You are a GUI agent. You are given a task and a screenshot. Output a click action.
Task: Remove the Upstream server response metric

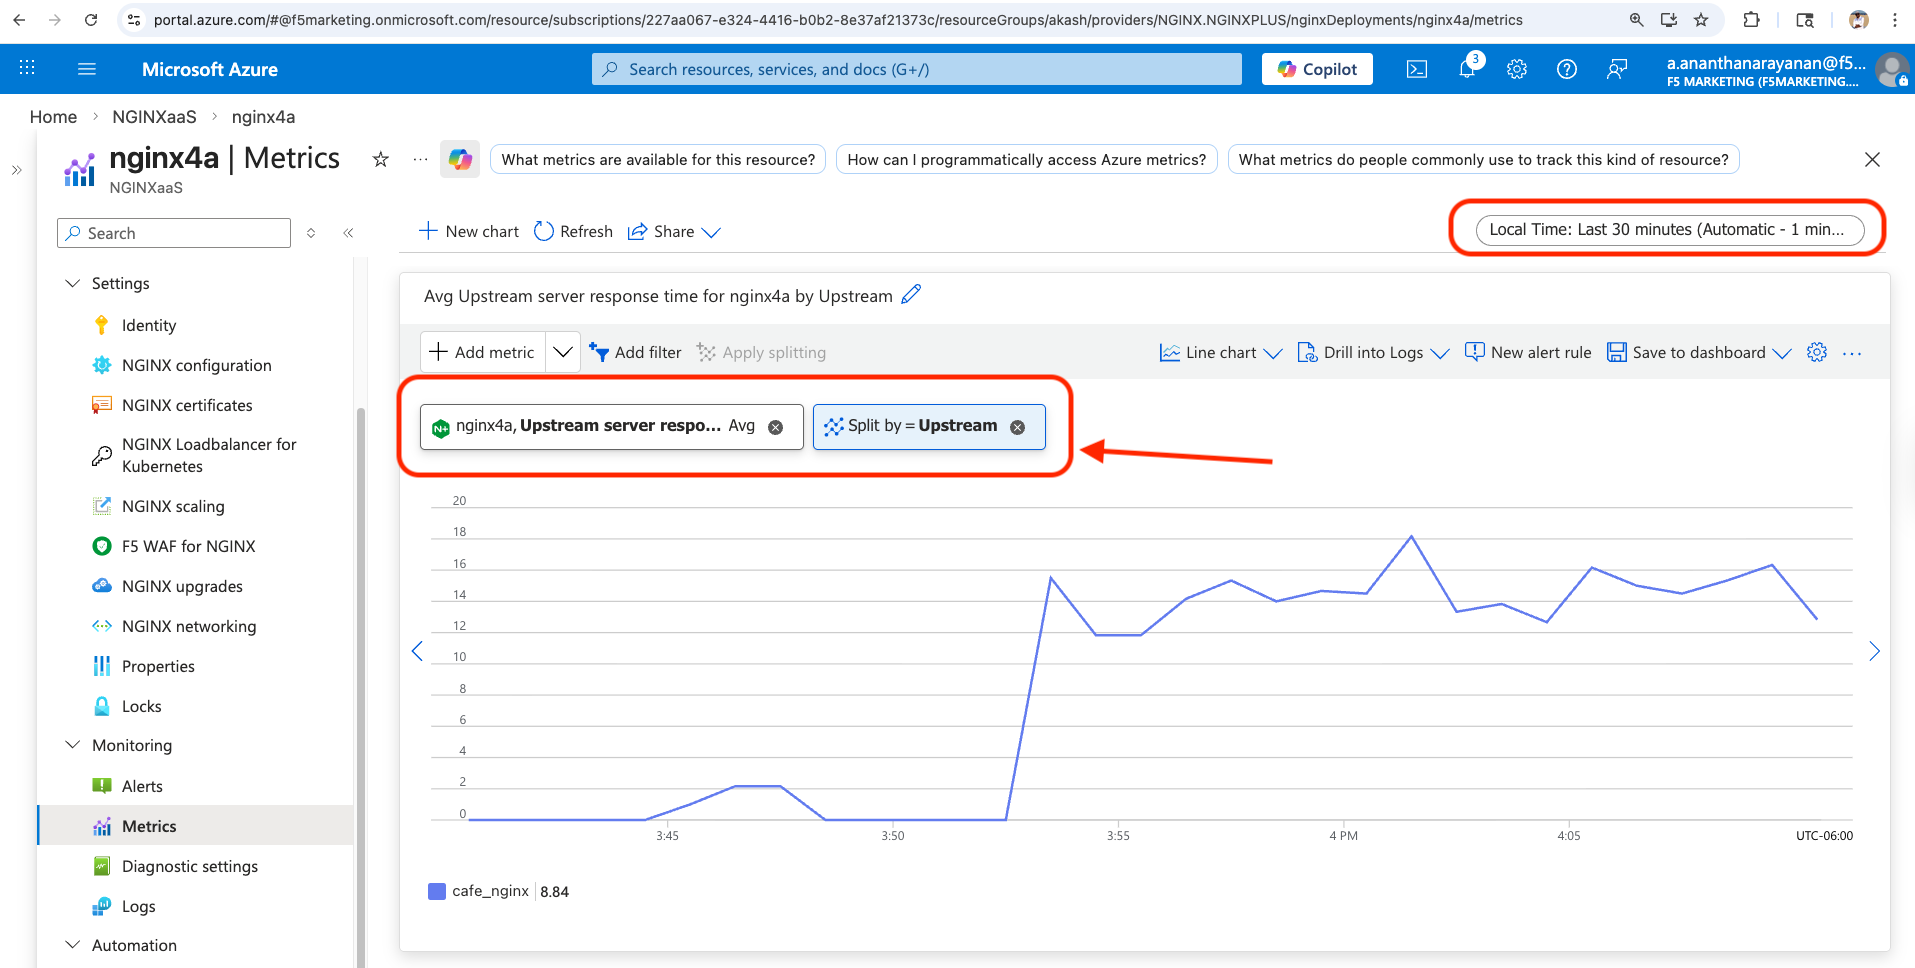pos(775,427)
